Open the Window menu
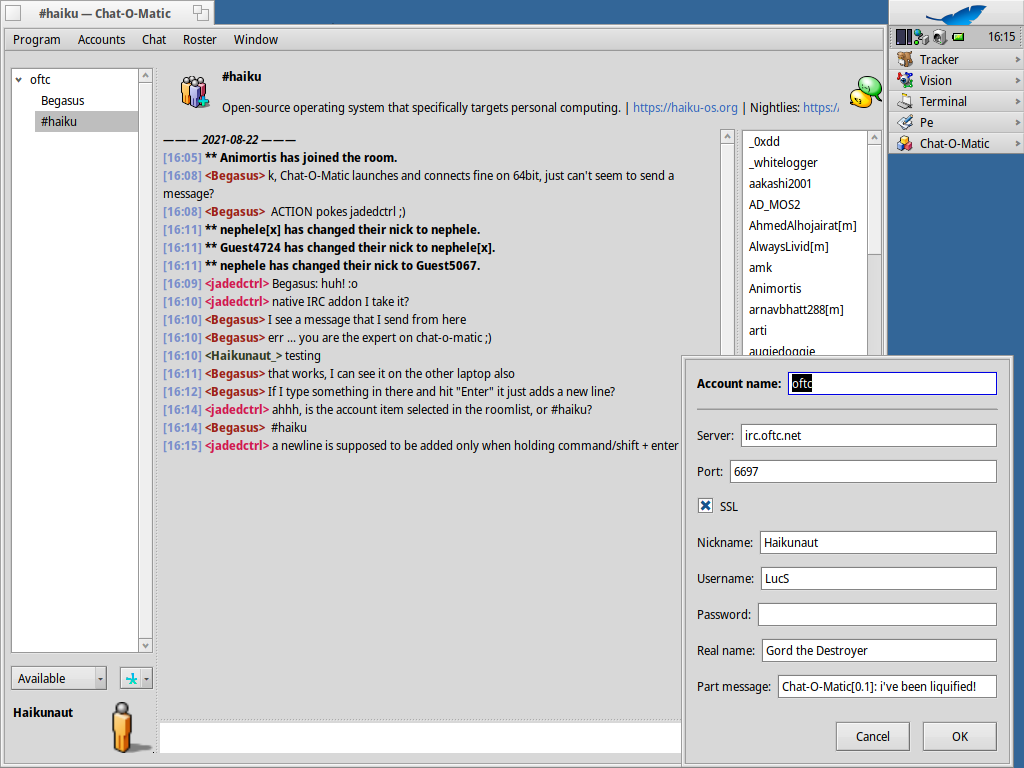Viewport: 1024px width, 768px height. pyautogui.click(x=256, y=40)
